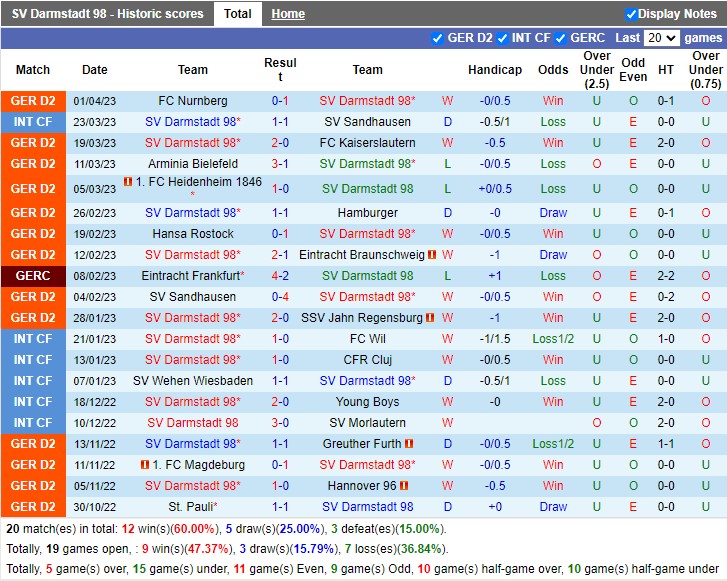Click the 36.84% loss percentage summary
Image resolution: width=727 pixels, height=581 pixels.
click(421, 549)
